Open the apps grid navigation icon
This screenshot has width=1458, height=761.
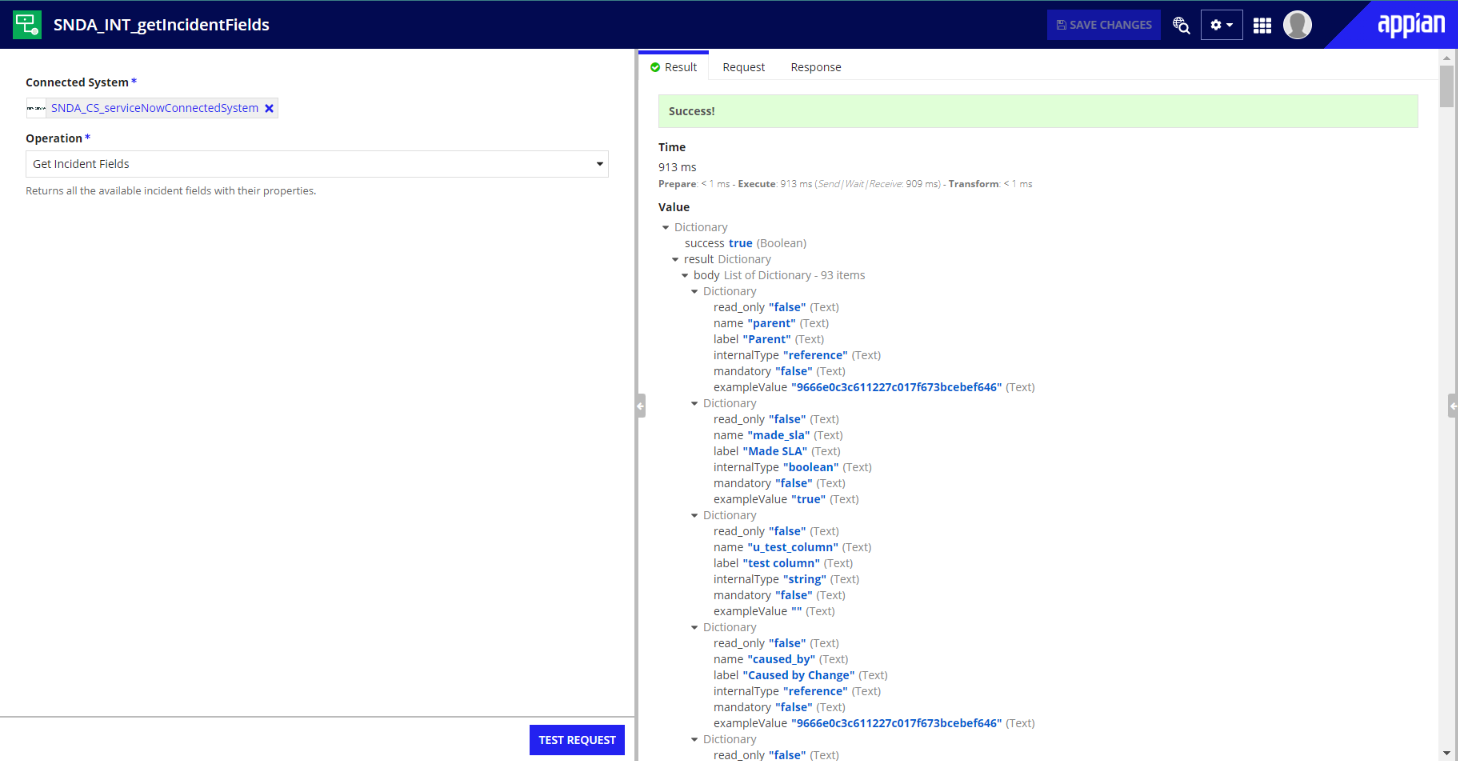[x=1262, y=25]
